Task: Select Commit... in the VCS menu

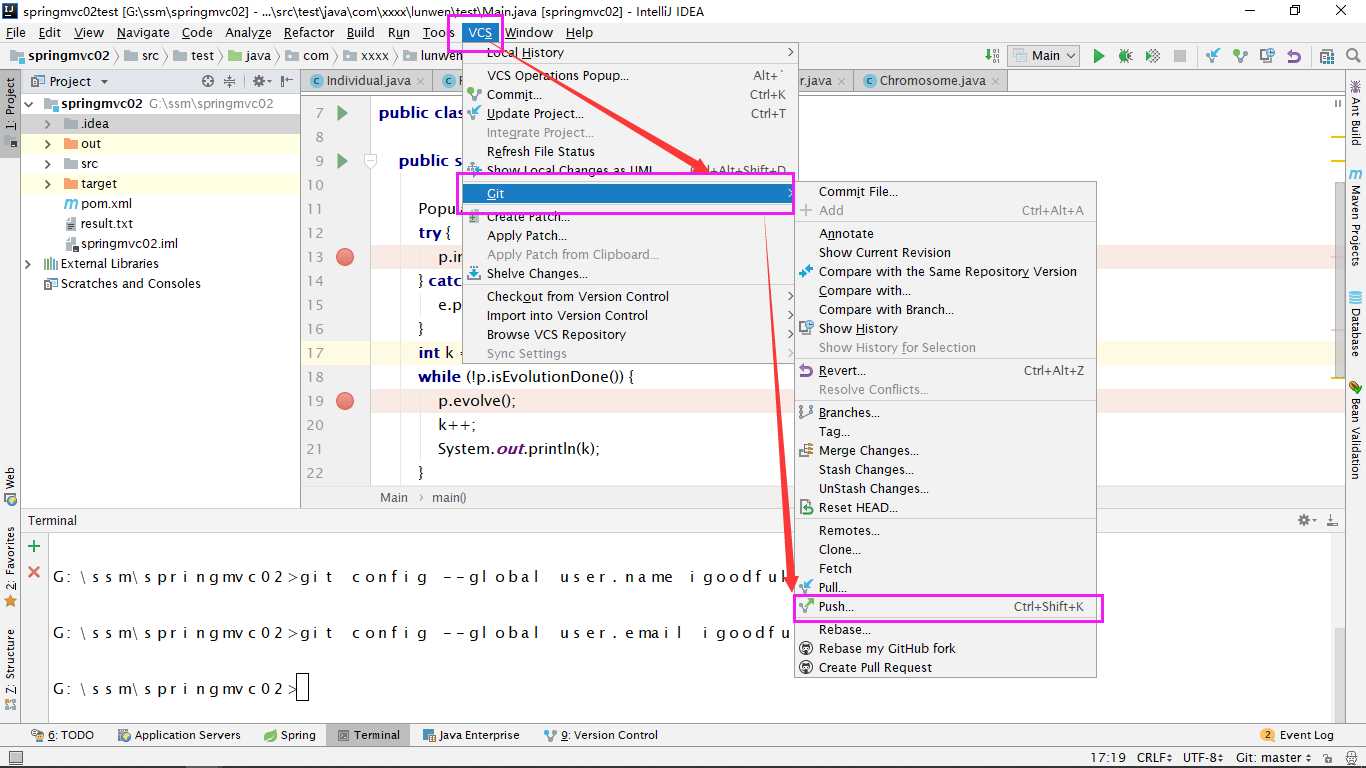Action: 629,95
